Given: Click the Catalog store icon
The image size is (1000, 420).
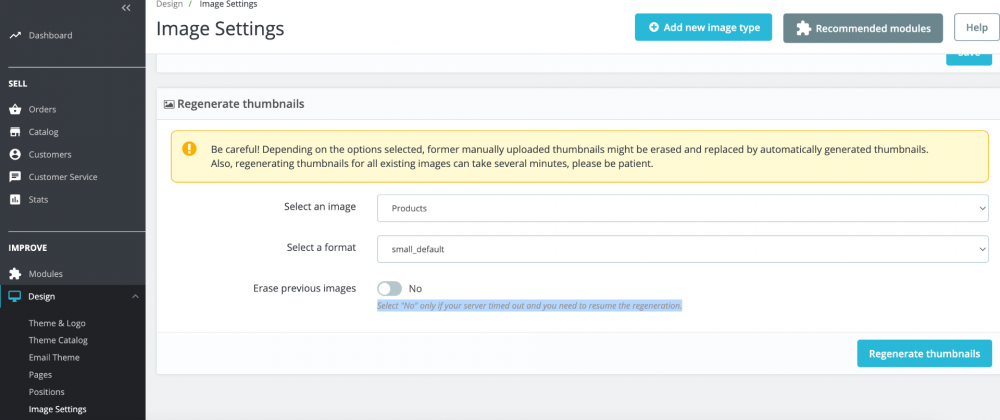Looking at the screenshot, I should click(15, 132).
